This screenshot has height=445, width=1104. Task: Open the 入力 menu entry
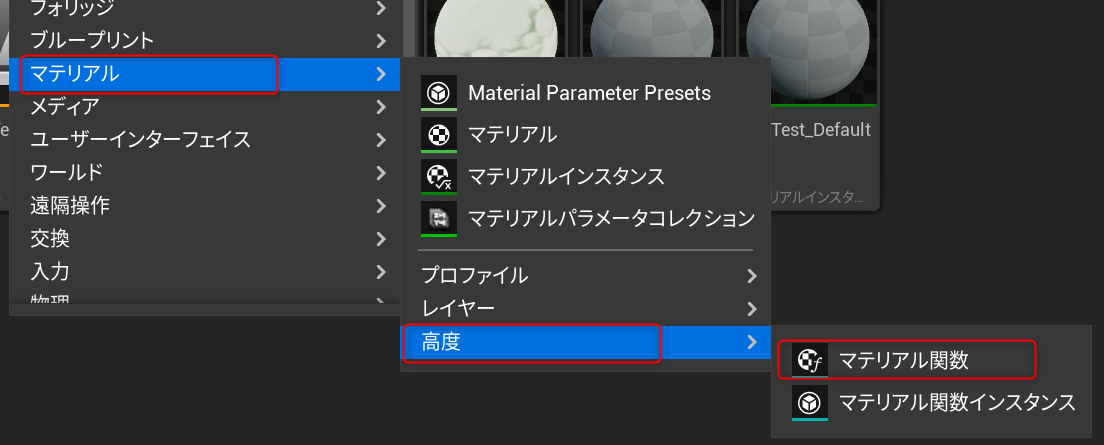(206, 272)
